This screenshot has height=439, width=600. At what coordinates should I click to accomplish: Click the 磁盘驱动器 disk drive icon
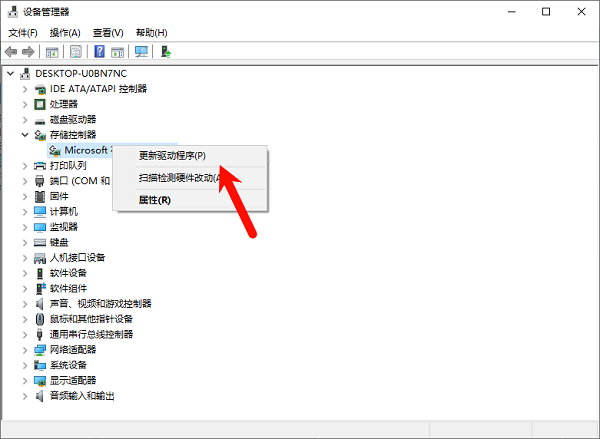coord(40,121)
